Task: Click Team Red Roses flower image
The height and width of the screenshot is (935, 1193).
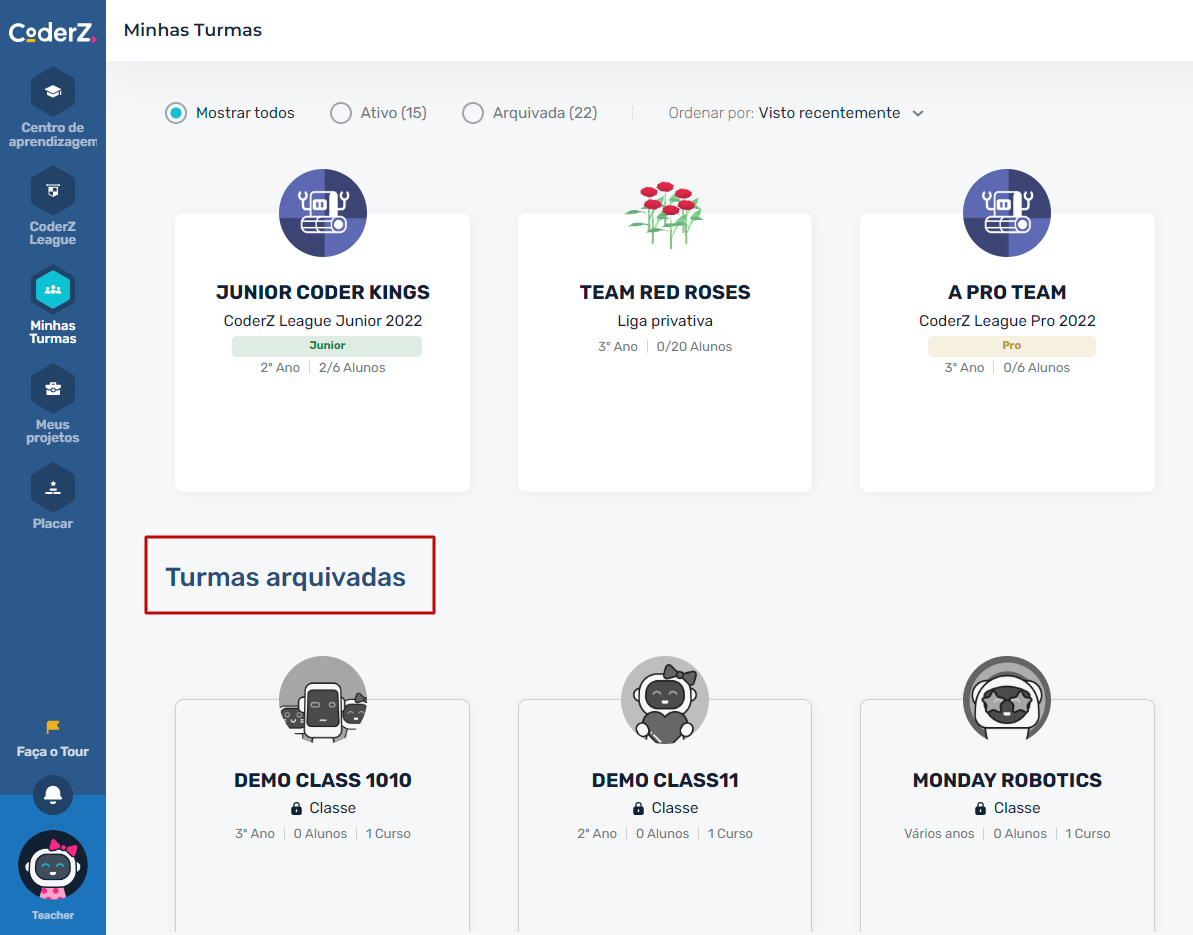Action: [664, 215]
